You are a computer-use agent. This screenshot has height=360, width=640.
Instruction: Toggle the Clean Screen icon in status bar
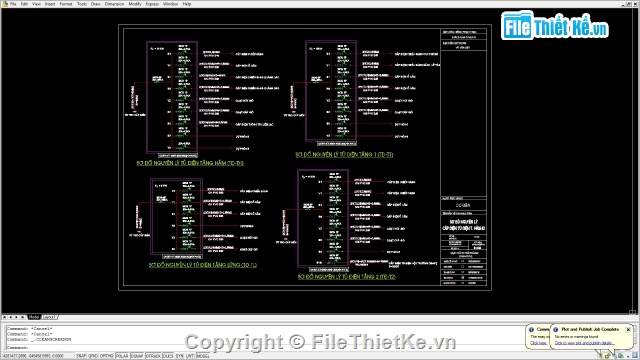635,356
